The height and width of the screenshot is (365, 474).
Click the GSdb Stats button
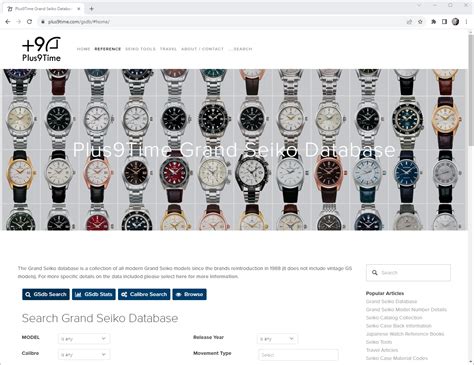click(x=94, y=294)
